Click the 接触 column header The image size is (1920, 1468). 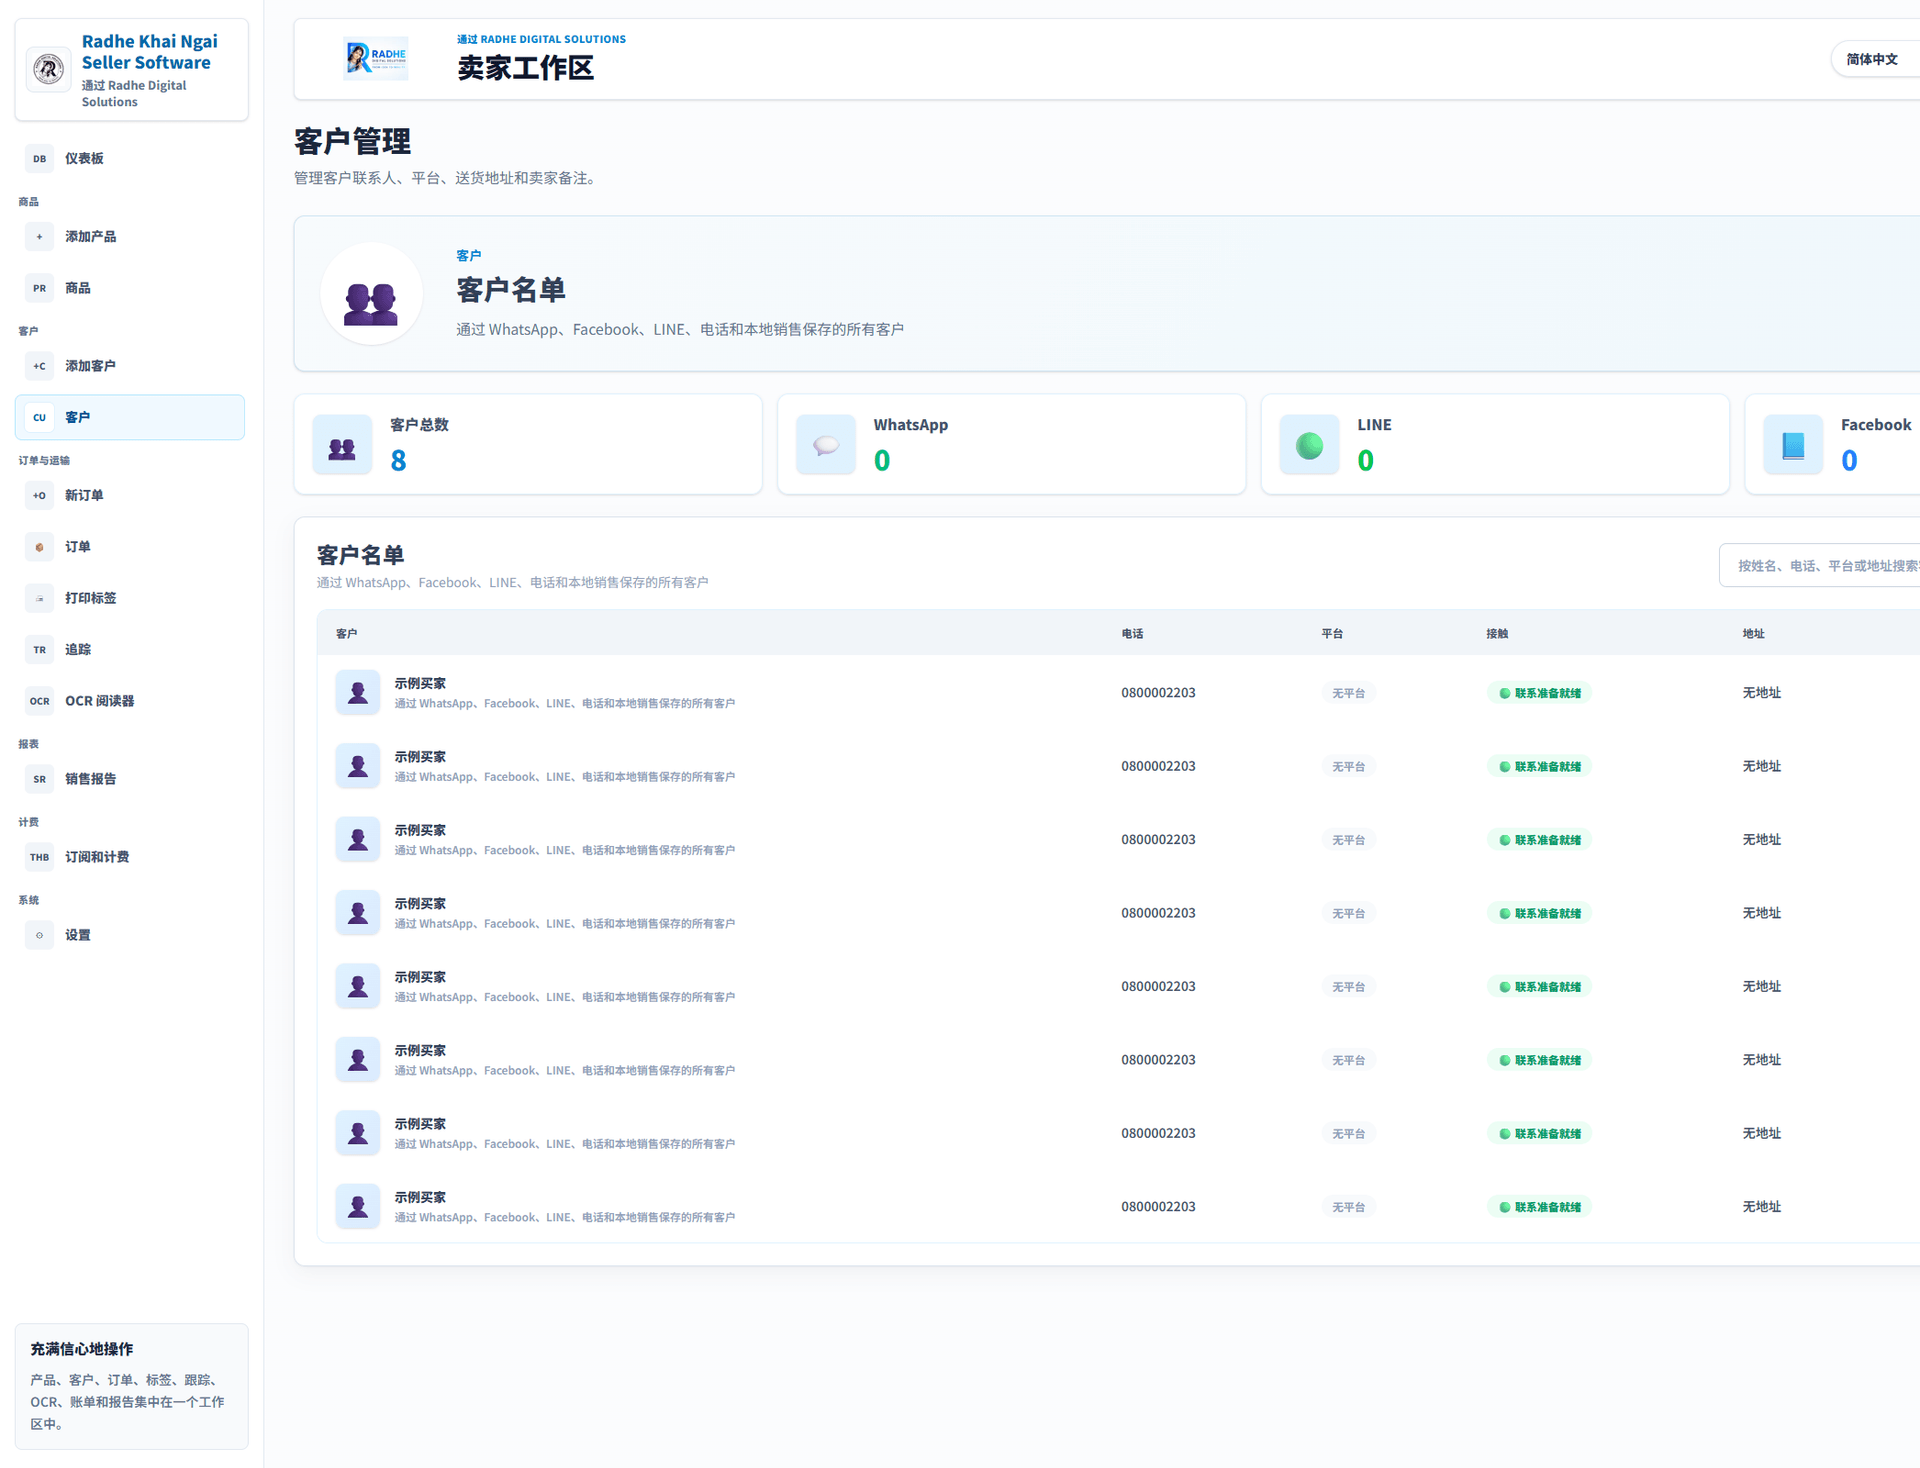click(1497, 634)
